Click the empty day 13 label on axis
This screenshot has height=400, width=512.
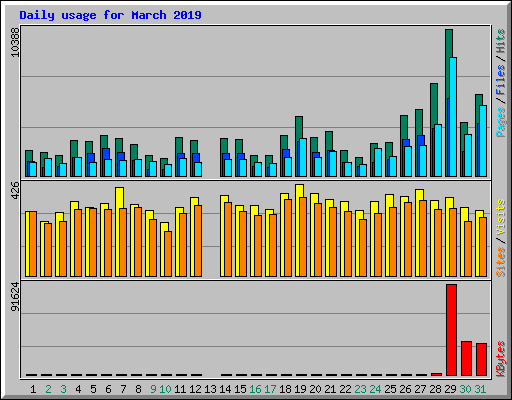[210, 389]
